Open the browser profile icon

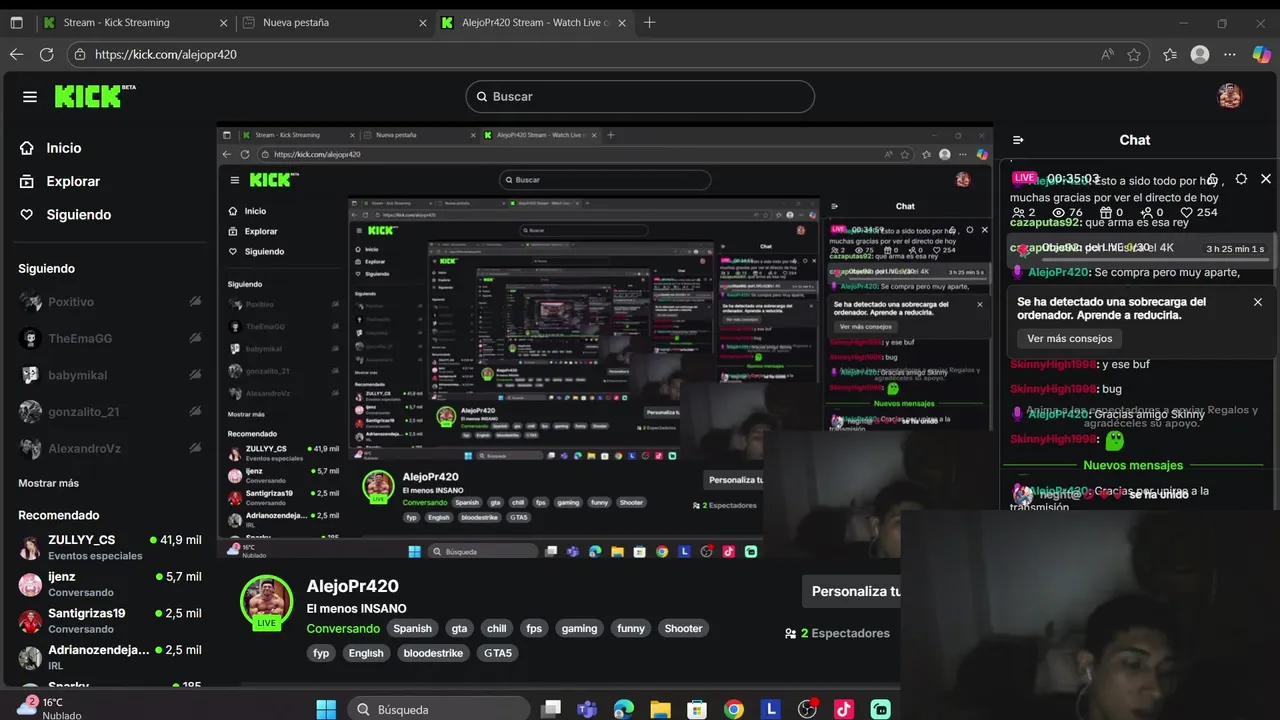pos(1200,55)
